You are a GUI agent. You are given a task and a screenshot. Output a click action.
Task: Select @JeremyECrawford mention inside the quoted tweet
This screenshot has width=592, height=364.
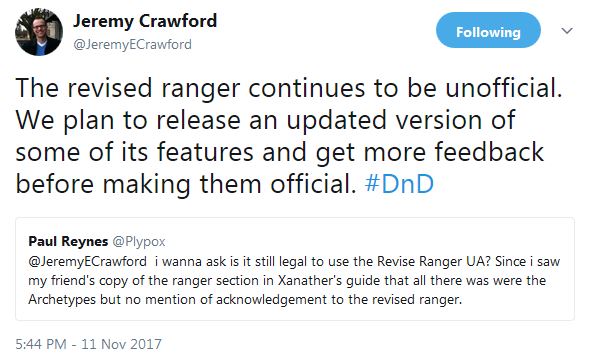[x=88, y=261]
